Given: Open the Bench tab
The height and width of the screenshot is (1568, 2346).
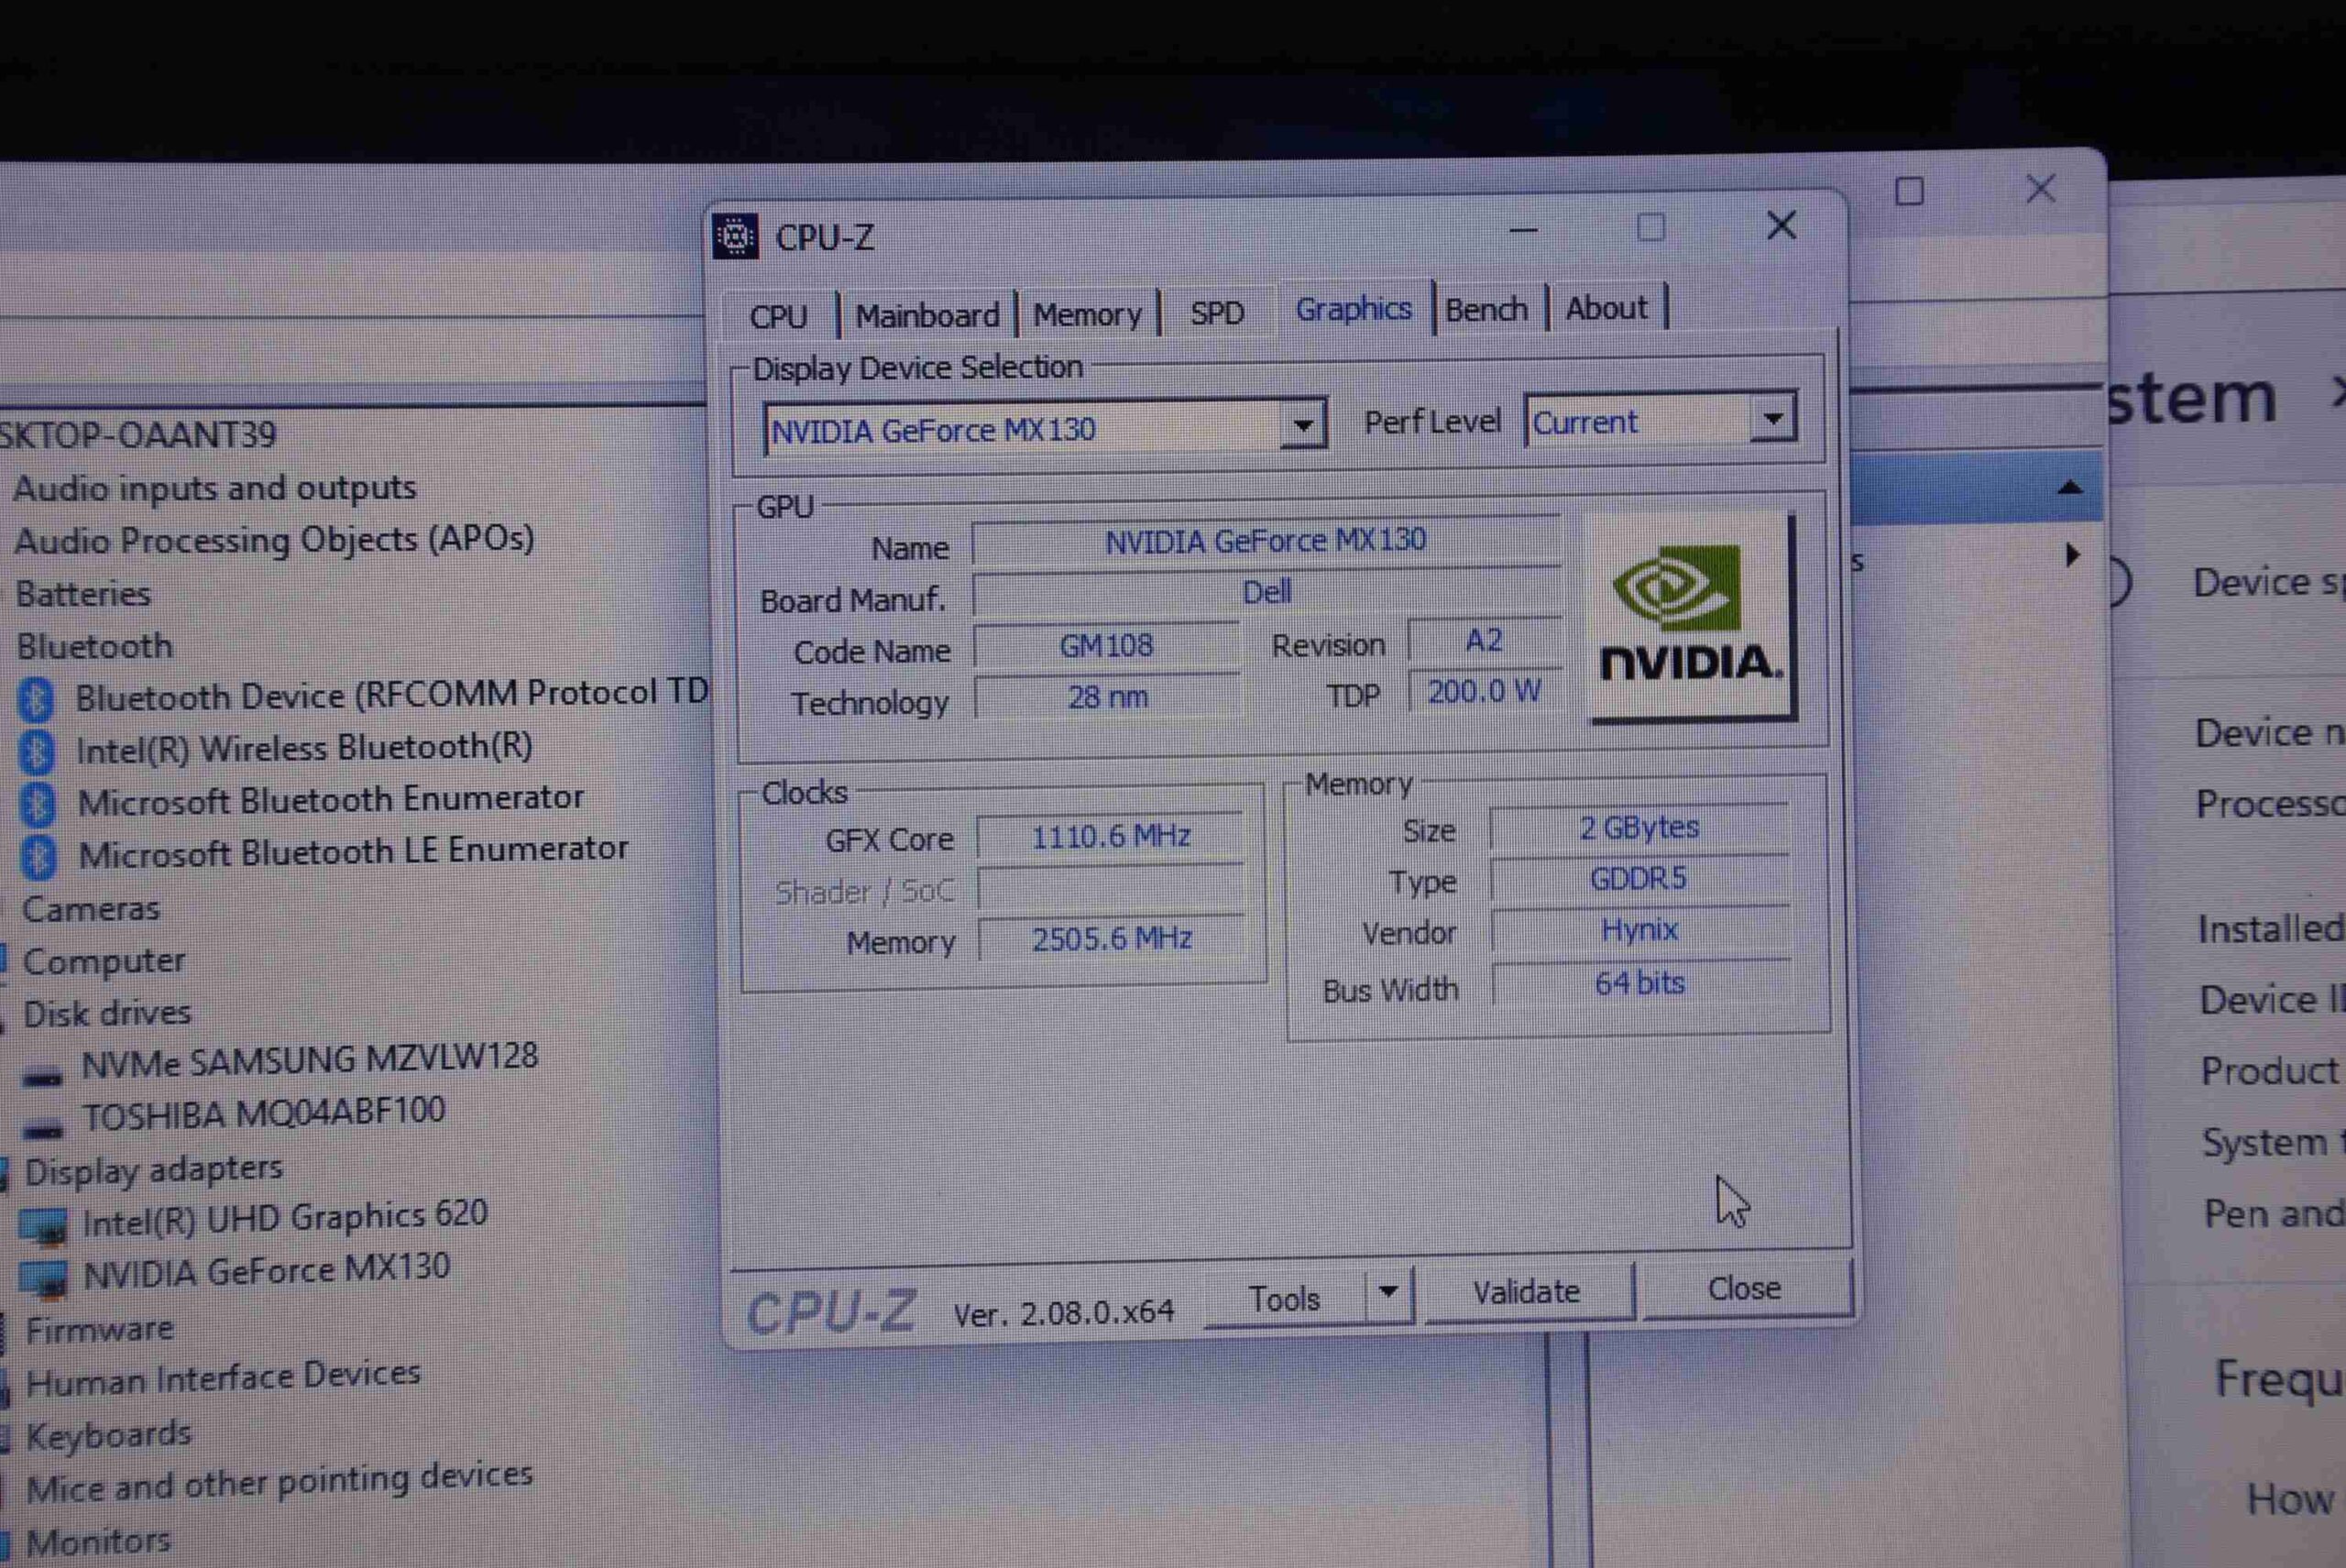Looking at the screenshot, I should coord(1486,310).
